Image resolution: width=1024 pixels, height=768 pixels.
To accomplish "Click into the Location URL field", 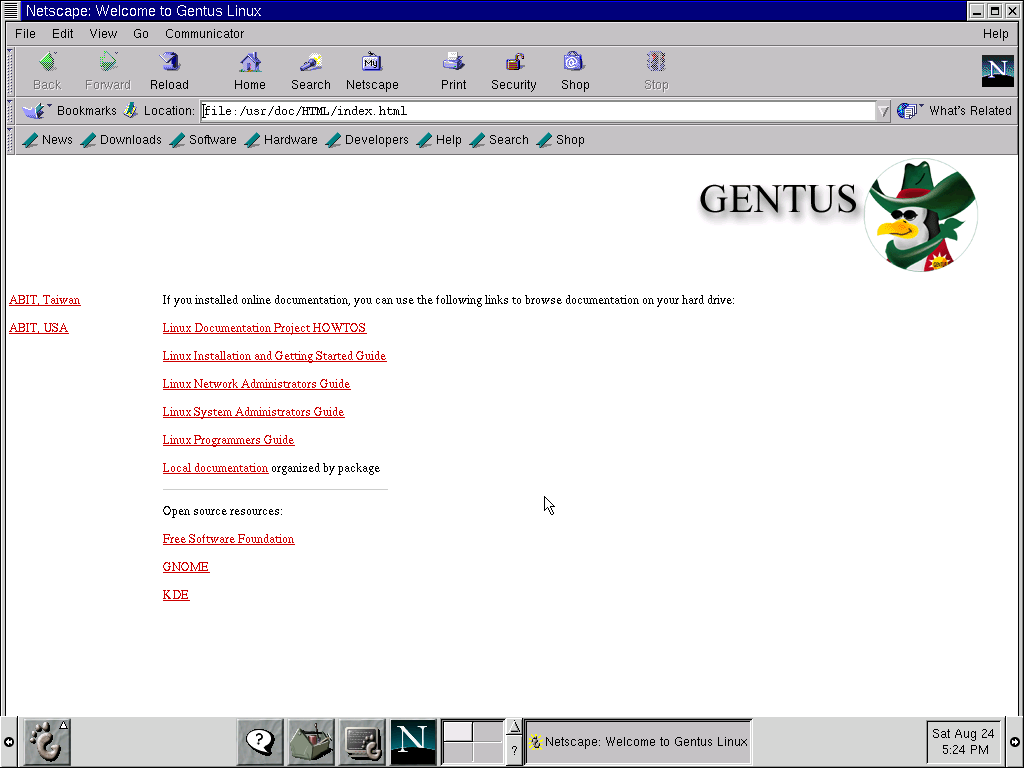I will pos(537,111).
